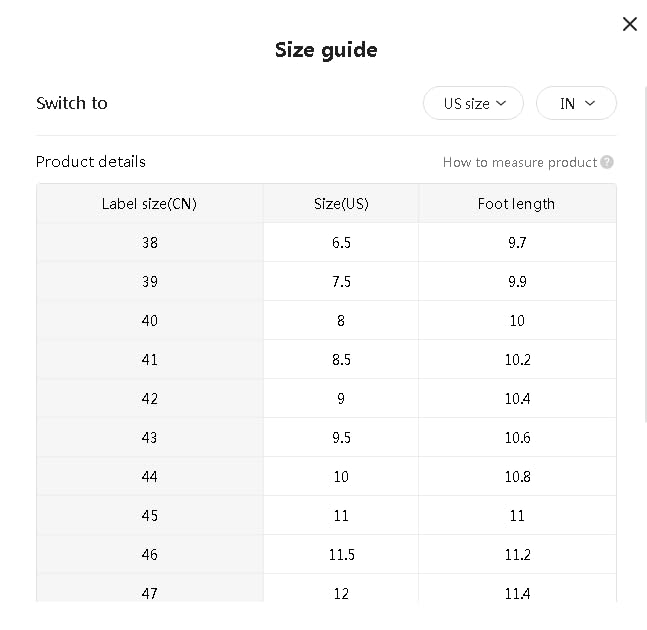
Task: Click the foot length 10.8 cell
Action: (516, 477)
